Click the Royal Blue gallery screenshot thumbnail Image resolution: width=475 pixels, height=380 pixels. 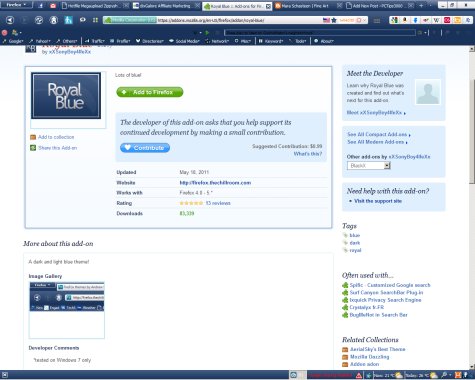pos(67,310)
